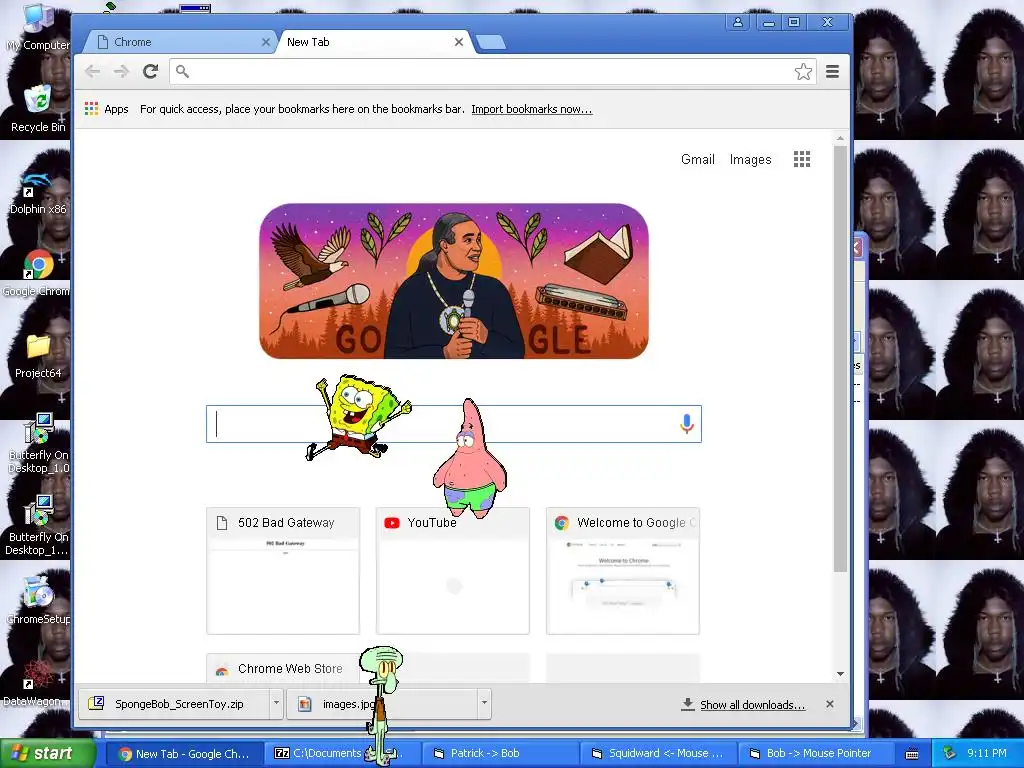Click the Google Doodle image
This screenshot has height=768, width=1024.
(x=454, y=281)
